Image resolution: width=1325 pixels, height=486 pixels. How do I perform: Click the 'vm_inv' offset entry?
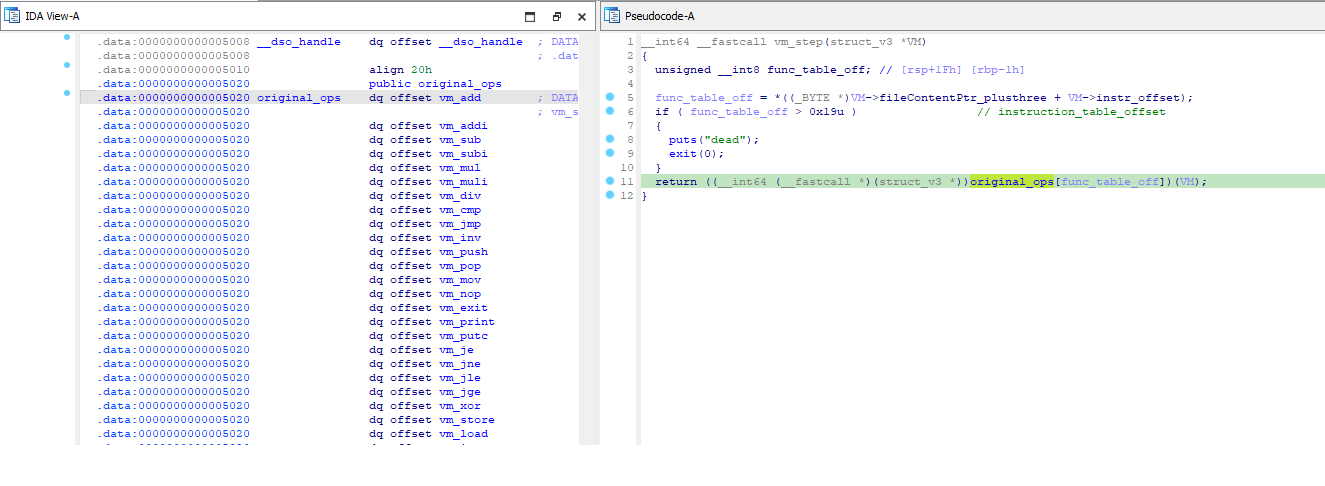point(460,238)
